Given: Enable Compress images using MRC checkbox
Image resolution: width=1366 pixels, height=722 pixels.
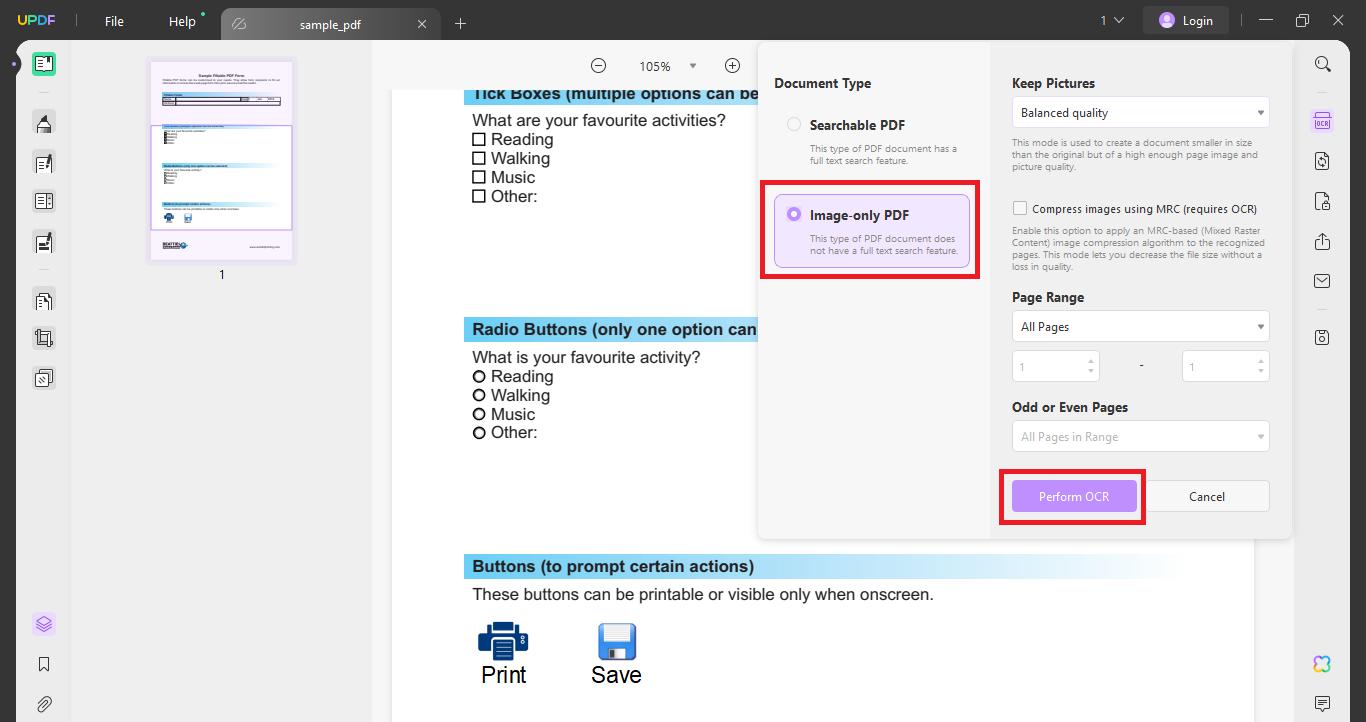Looking at the screenshot, I should click(x=1019, y=208).
